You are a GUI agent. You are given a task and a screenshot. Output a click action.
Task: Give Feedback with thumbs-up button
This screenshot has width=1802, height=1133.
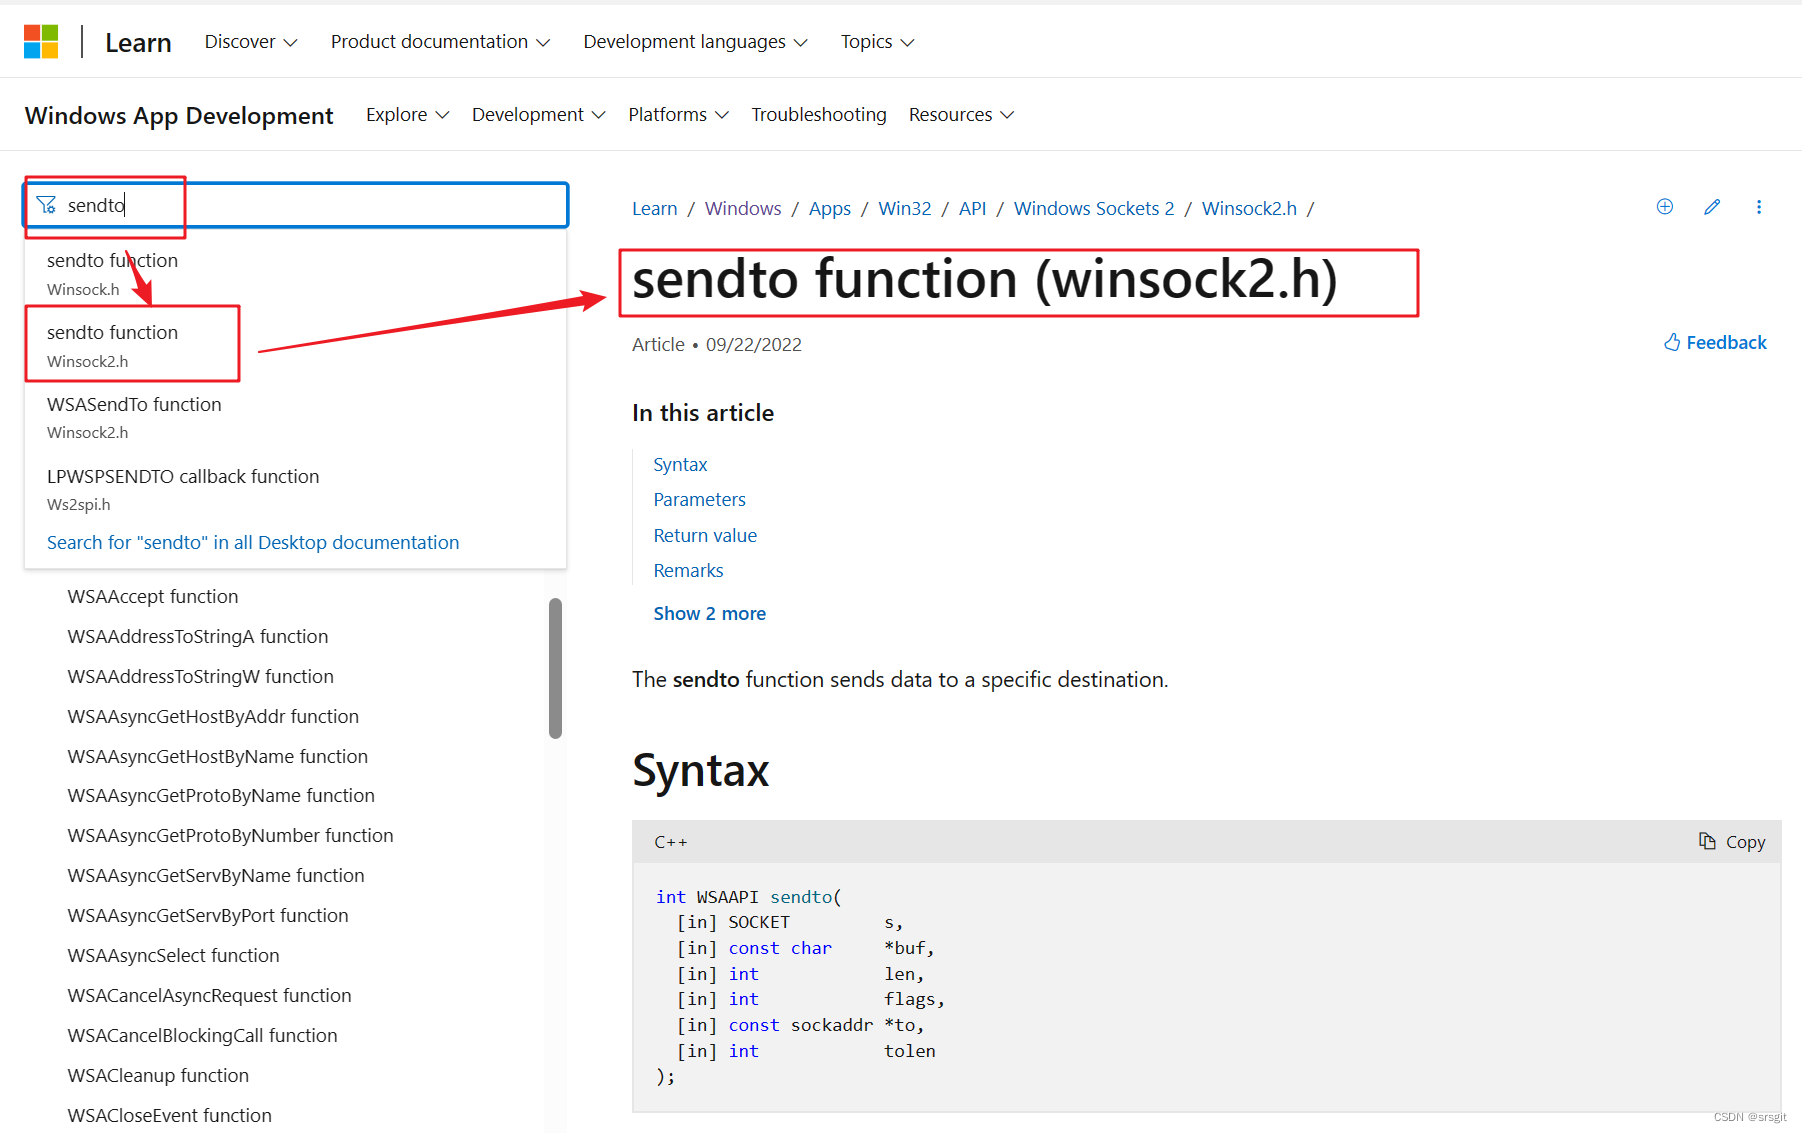click(x=1715, y=343)
